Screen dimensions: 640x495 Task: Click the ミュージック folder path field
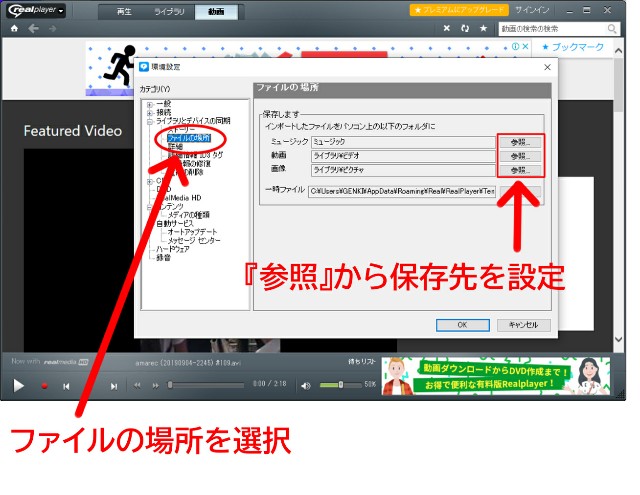tap(403, 142)
